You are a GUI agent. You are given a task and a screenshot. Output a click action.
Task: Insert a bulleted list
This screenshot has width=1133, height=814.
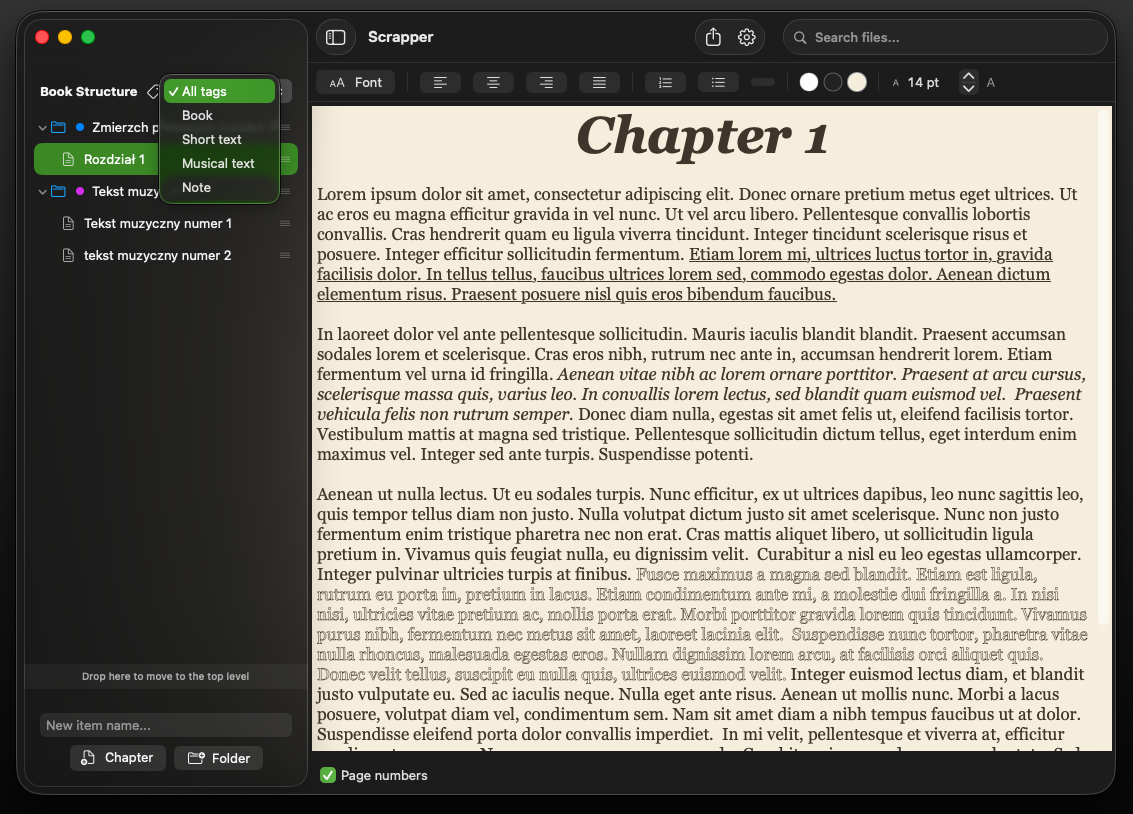tap(718, 82)
